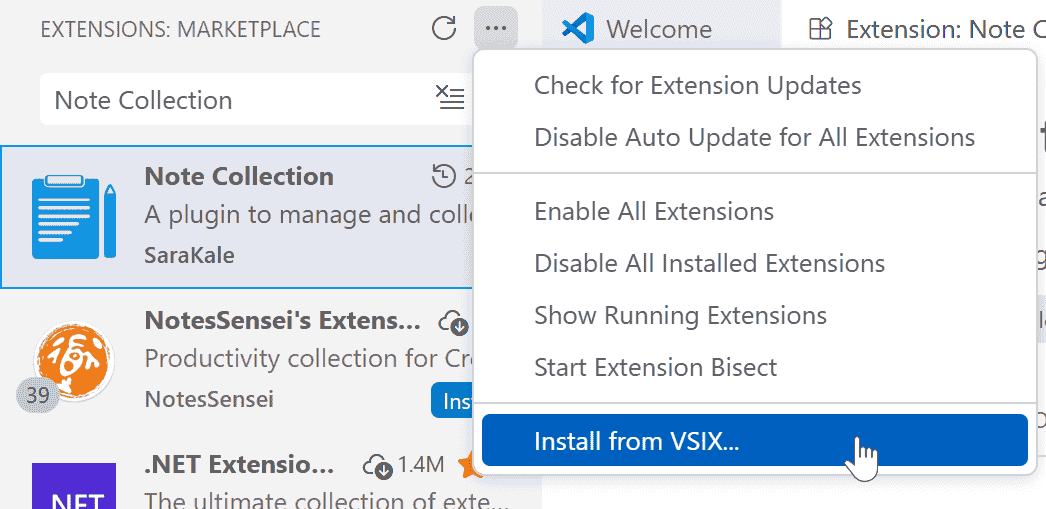Select Show Running Extensions
This screenshot has height=509, width=1046.
click(x=680, y=315)
